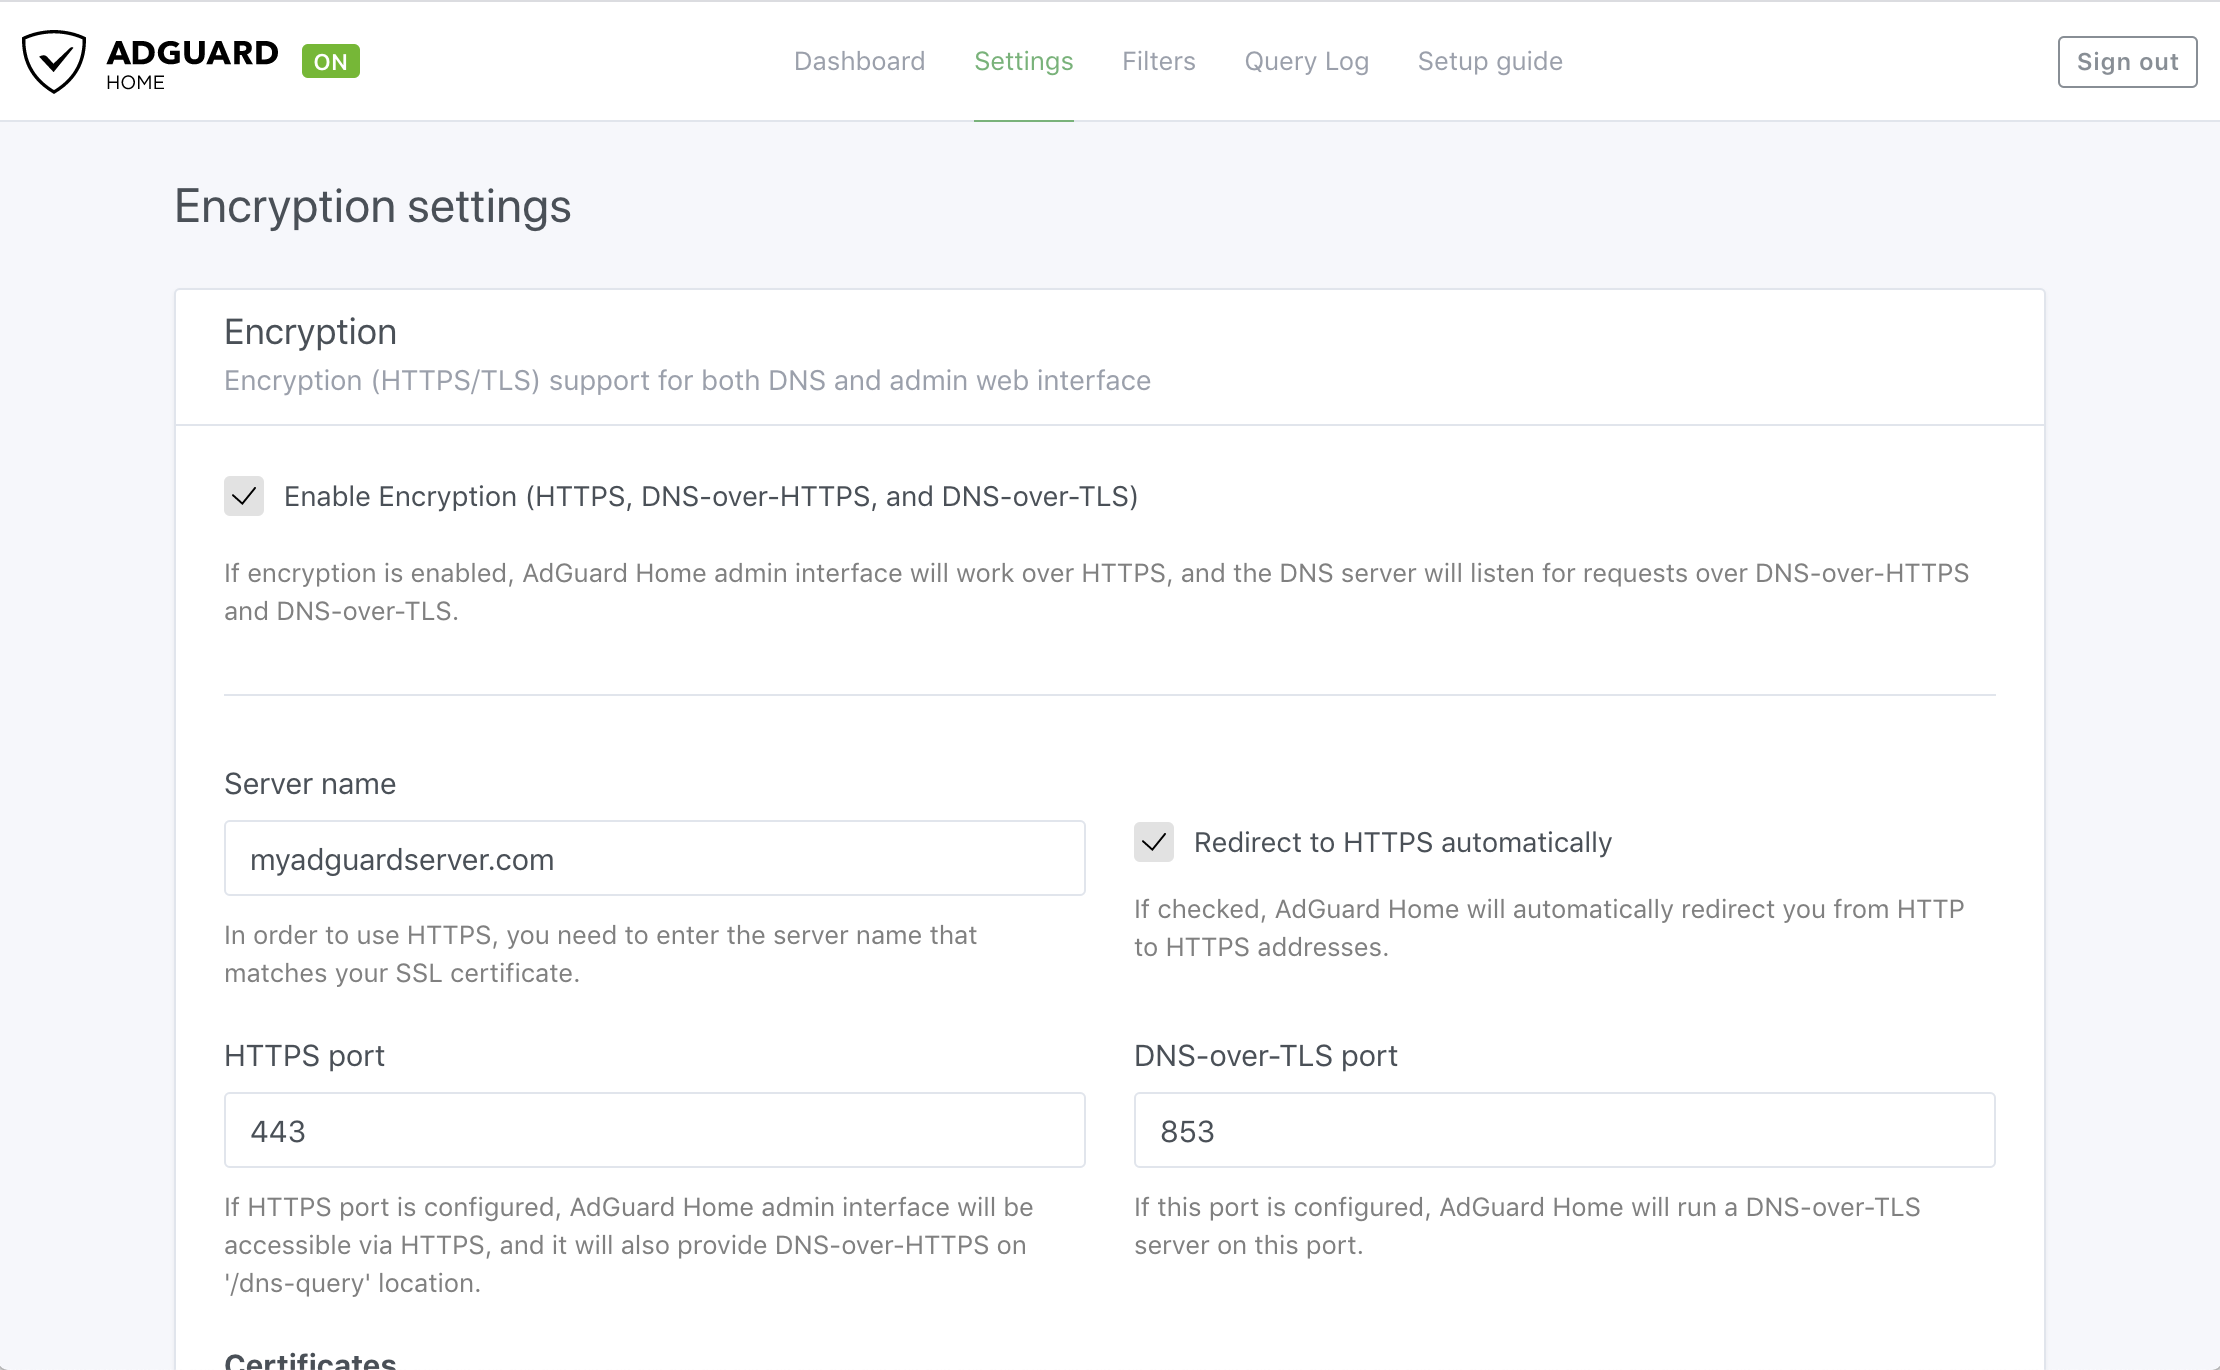
Task: Navigate to Dashboard tab
Action: 859,60
